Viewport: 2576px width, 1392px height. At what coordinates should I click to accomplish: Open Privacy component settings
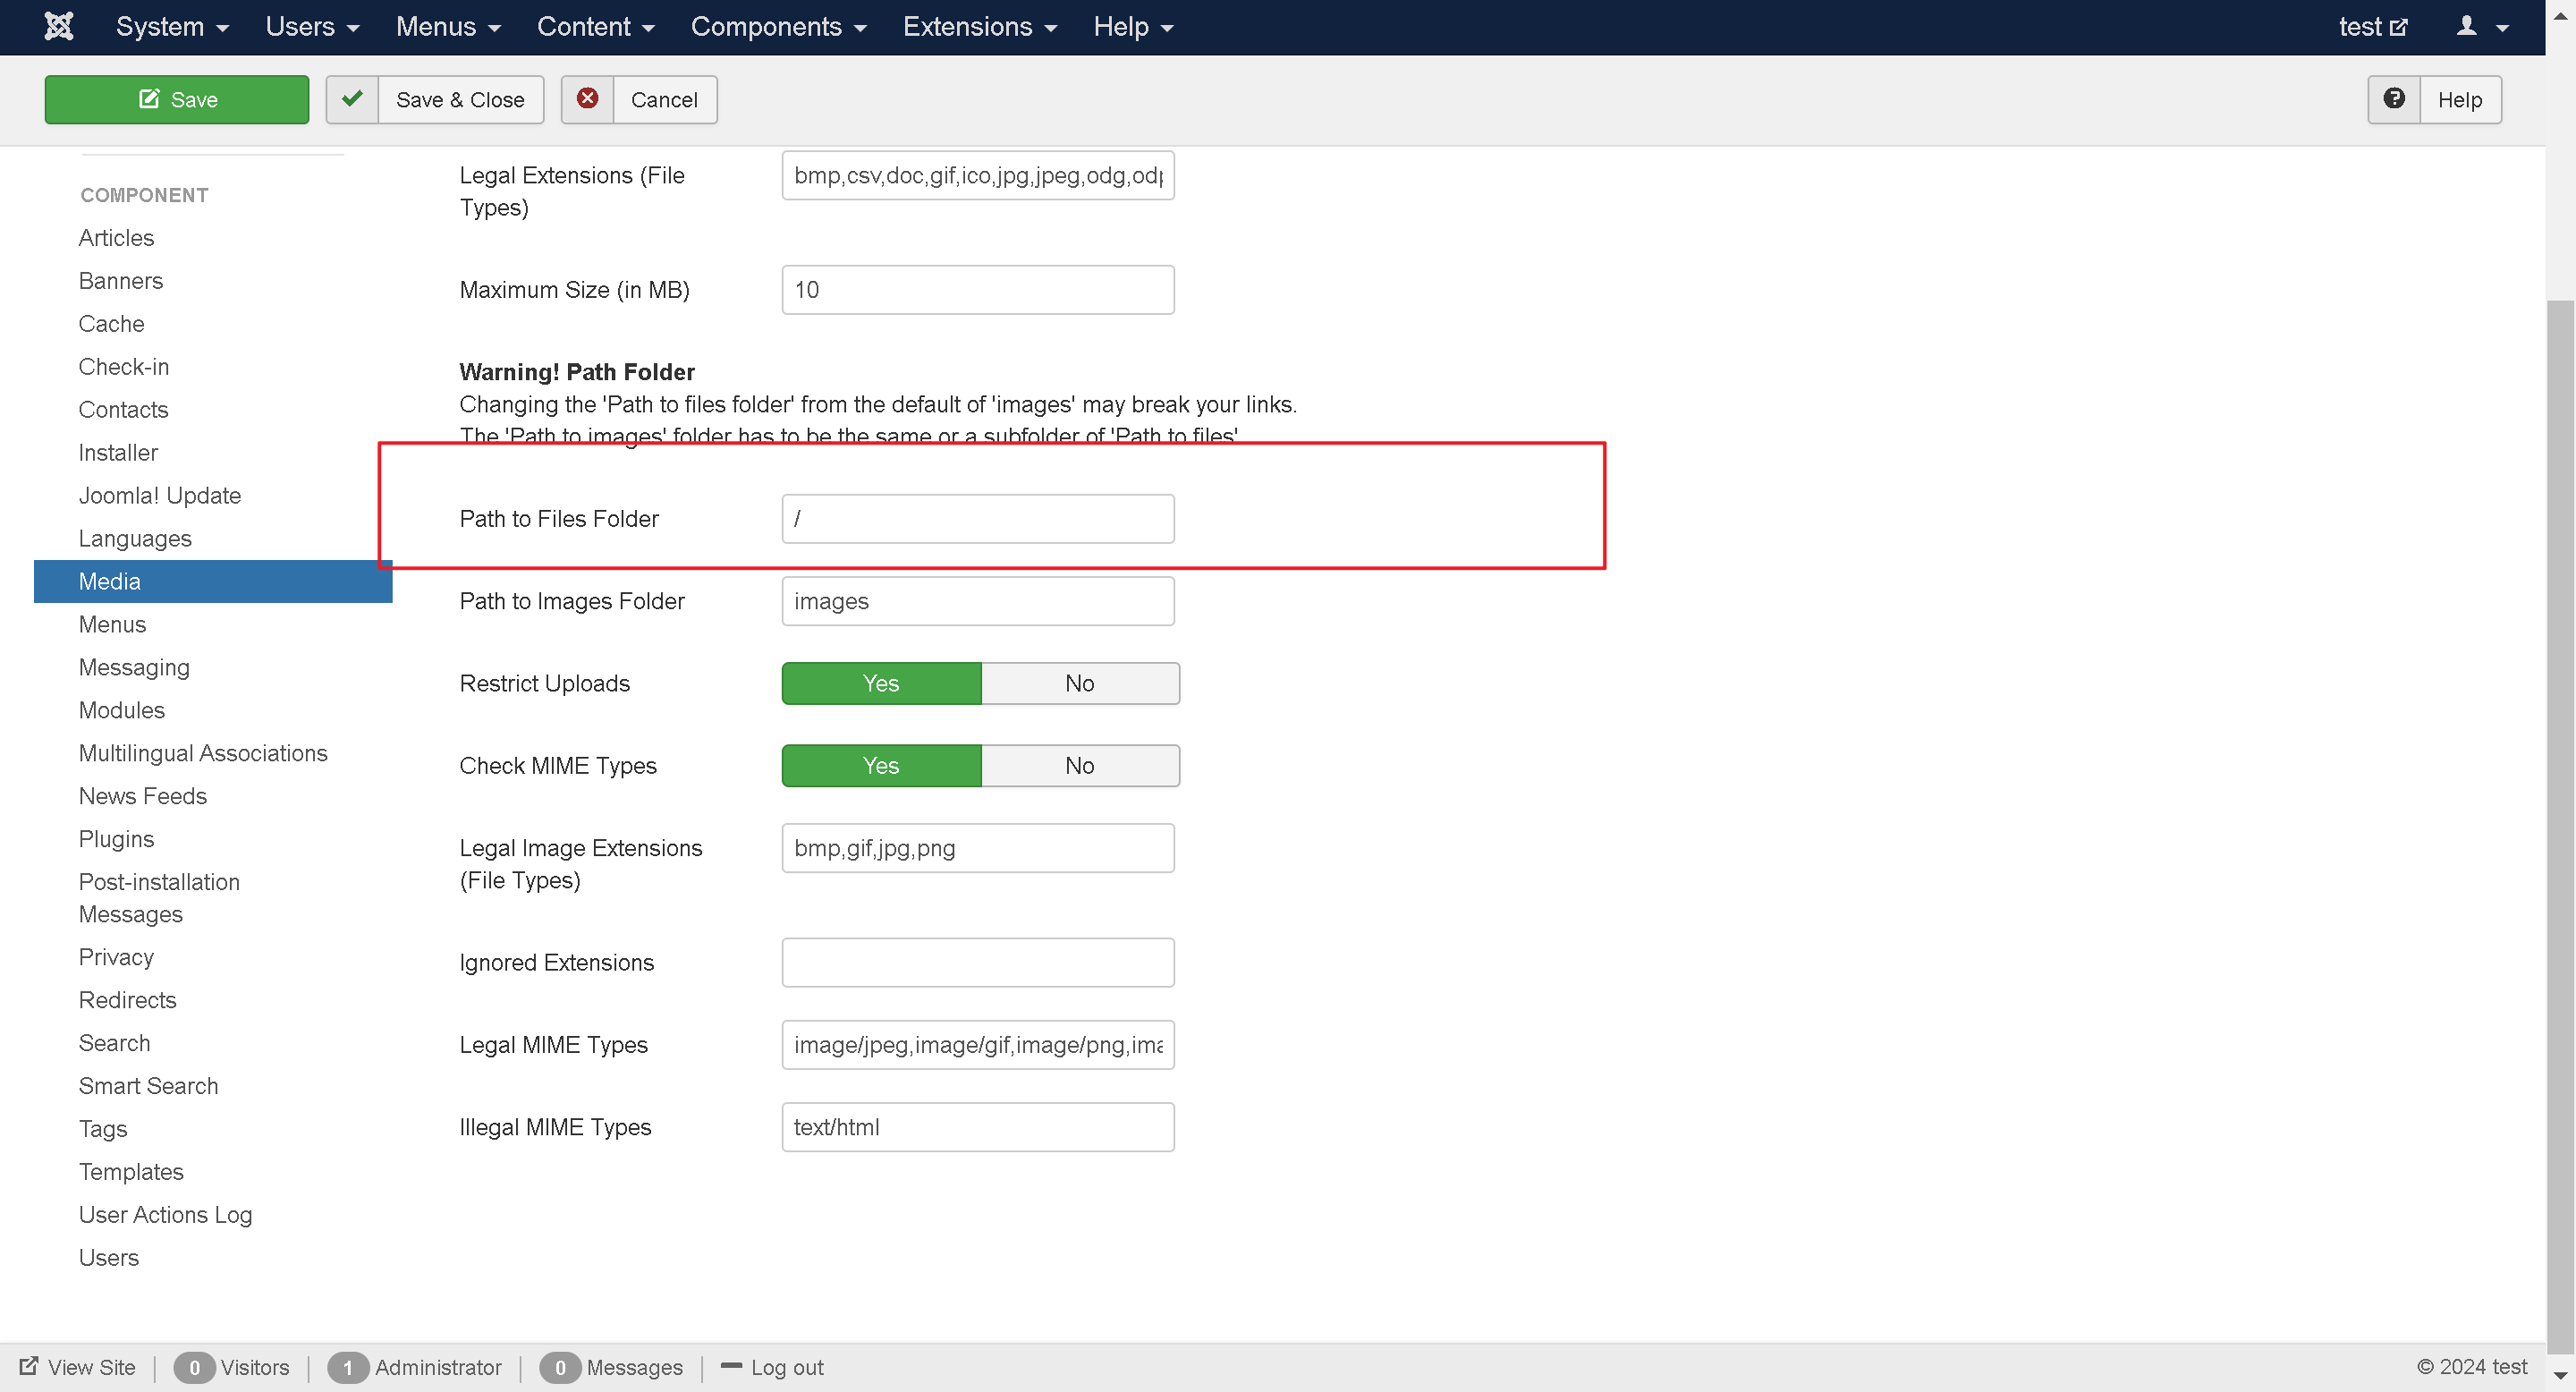[116, 957]
